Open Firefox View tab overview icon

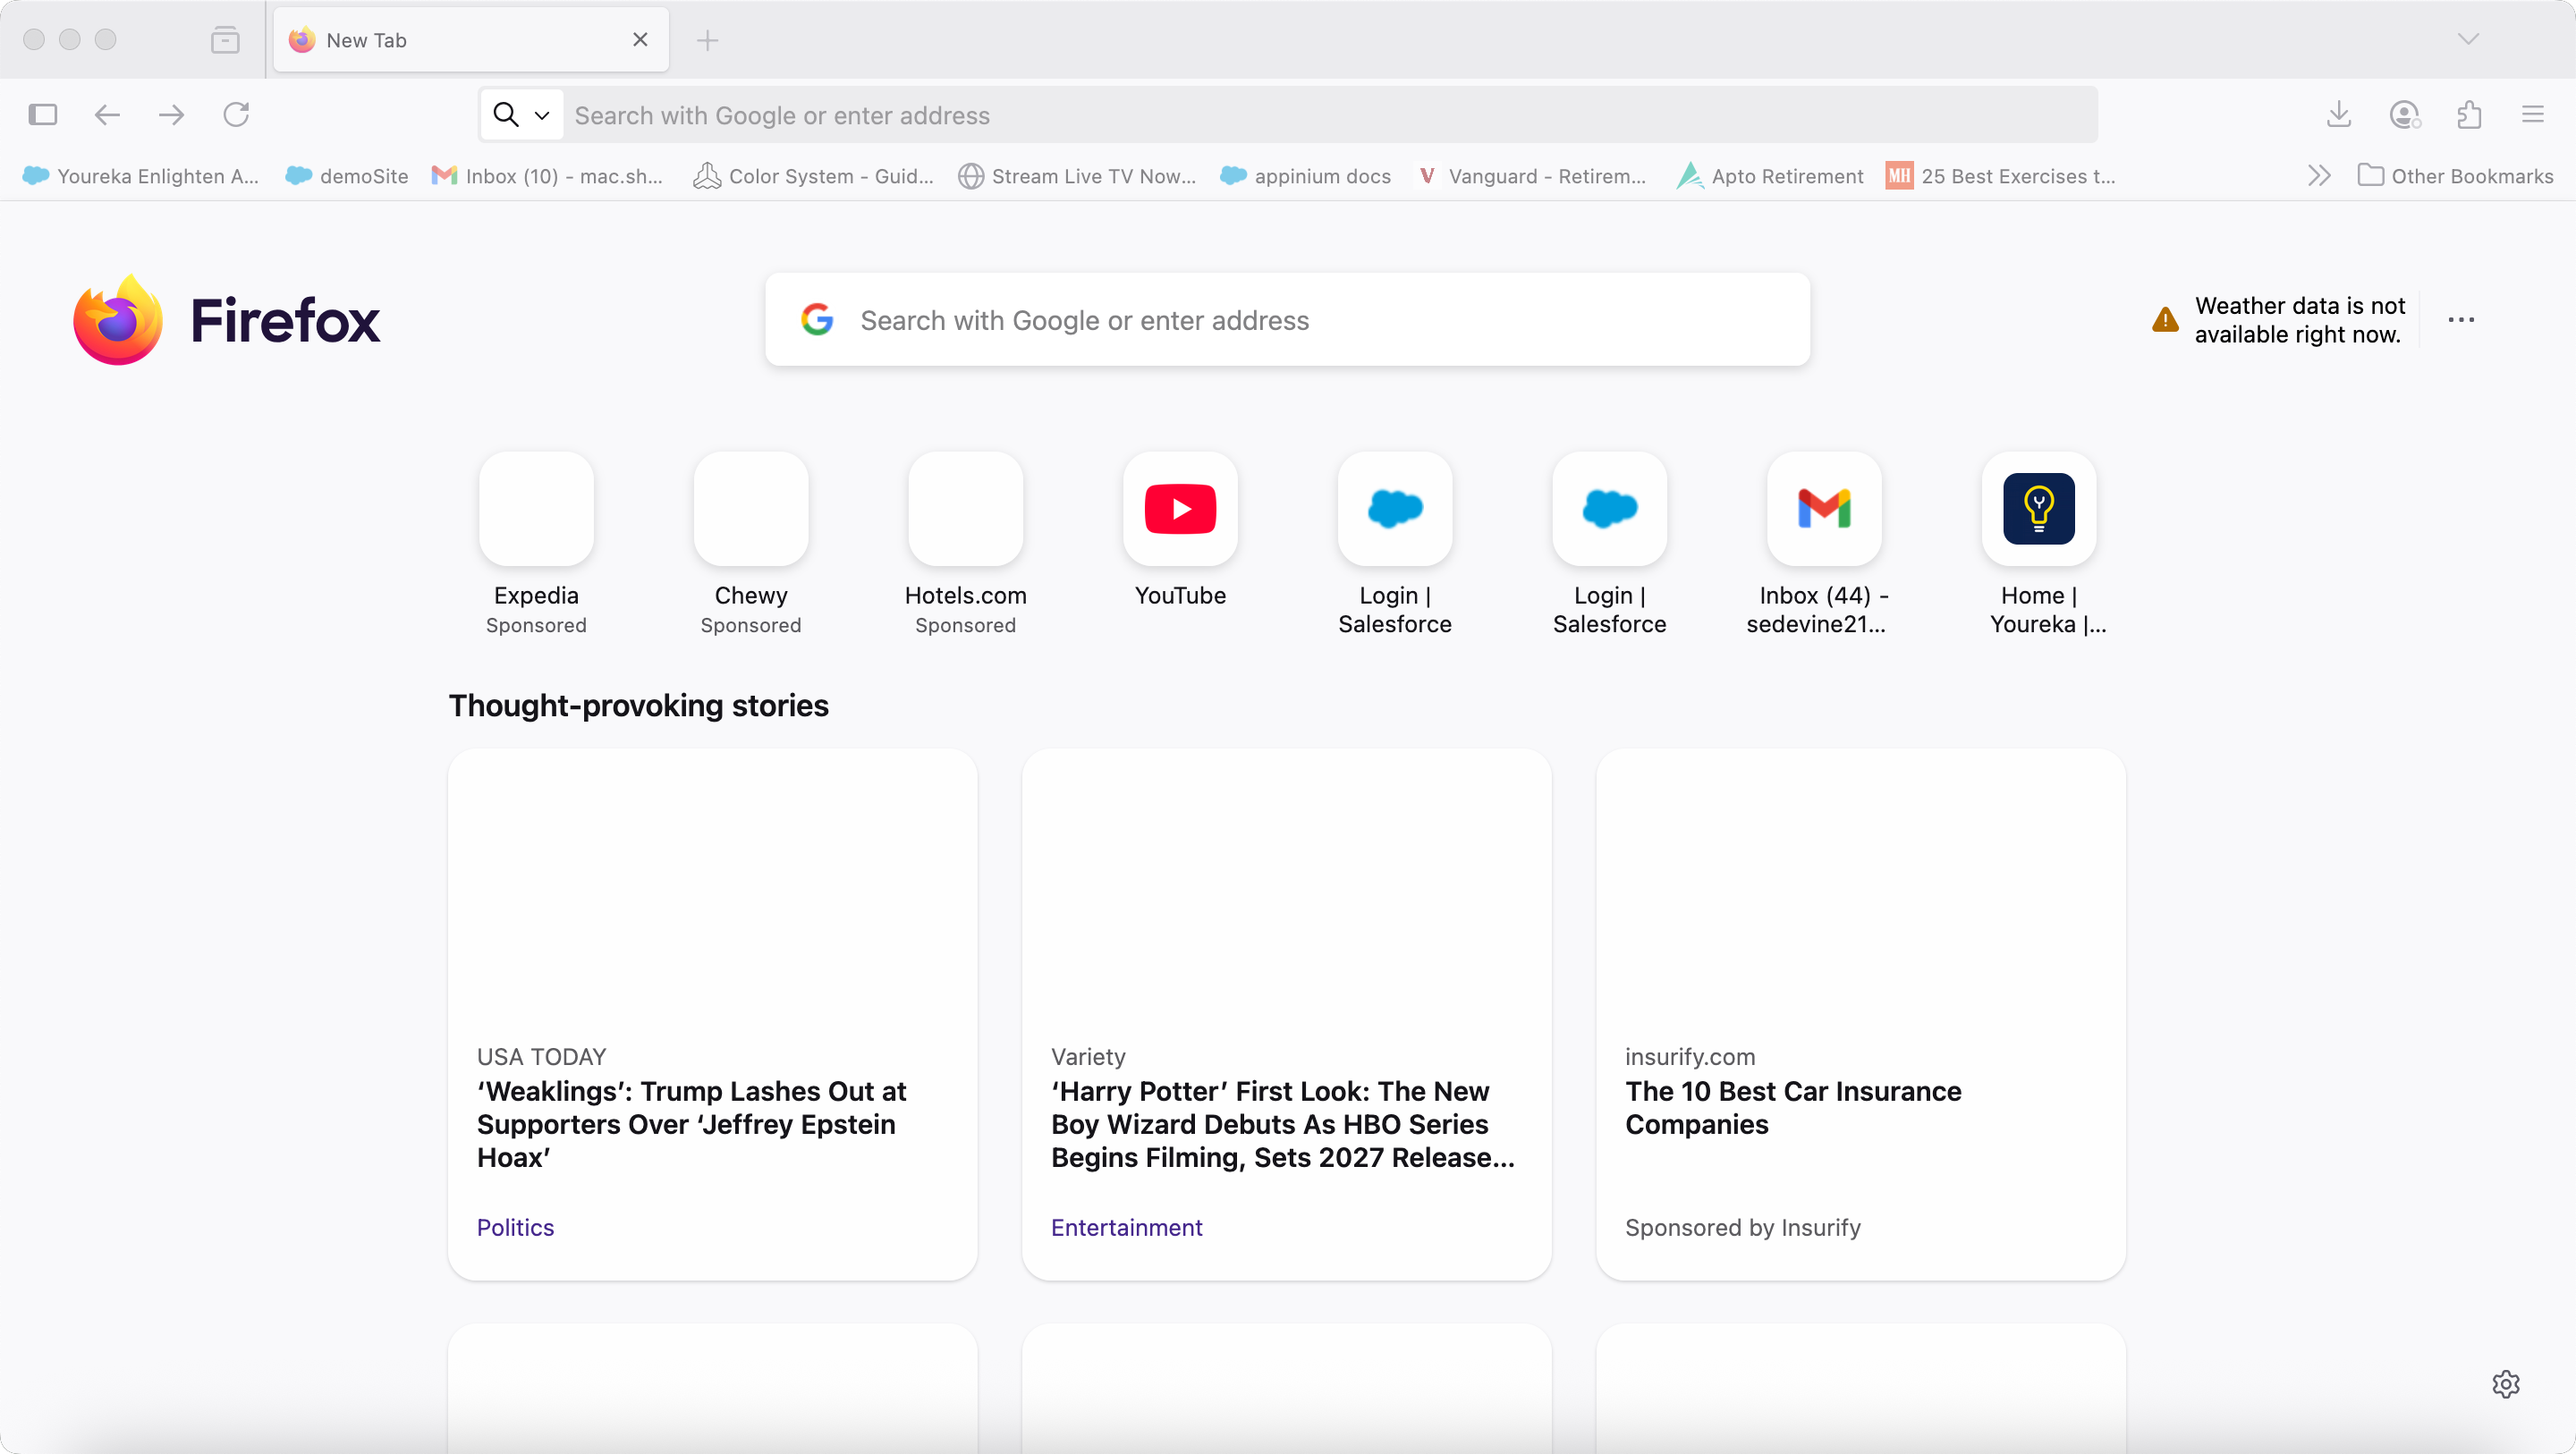click(225, 40)
